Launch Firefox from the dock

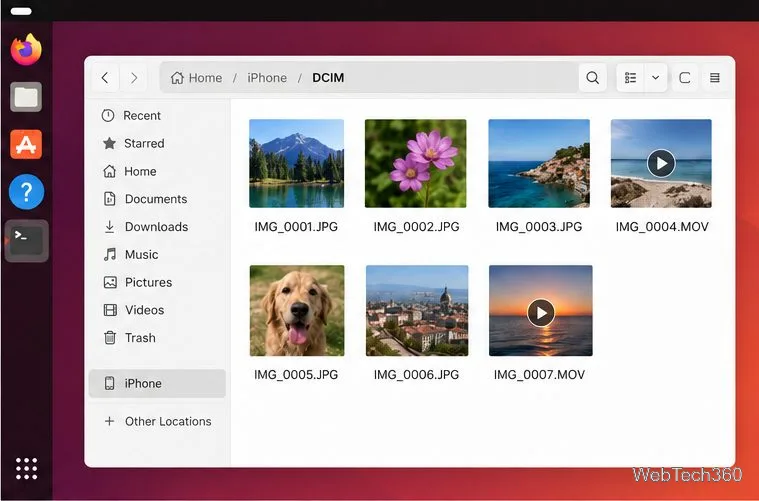point(26,49)
